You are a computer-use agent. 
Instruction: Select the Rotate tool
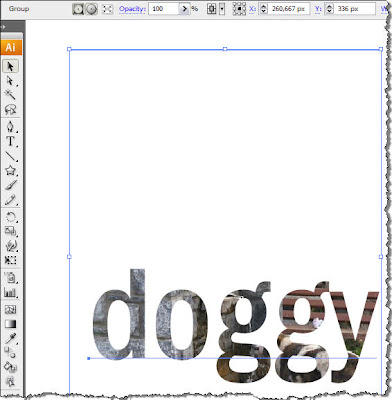10,217
